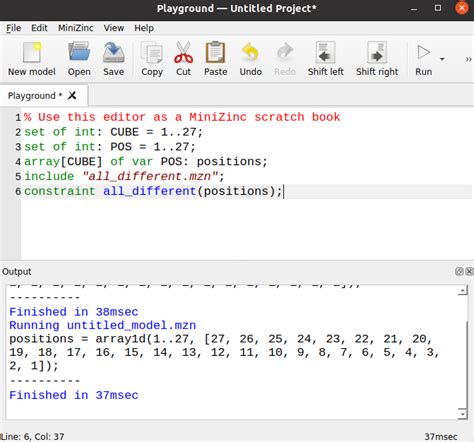474x442 pixels.
Task: Expand the toolbar overflow chevron
Action: [468, 59]
